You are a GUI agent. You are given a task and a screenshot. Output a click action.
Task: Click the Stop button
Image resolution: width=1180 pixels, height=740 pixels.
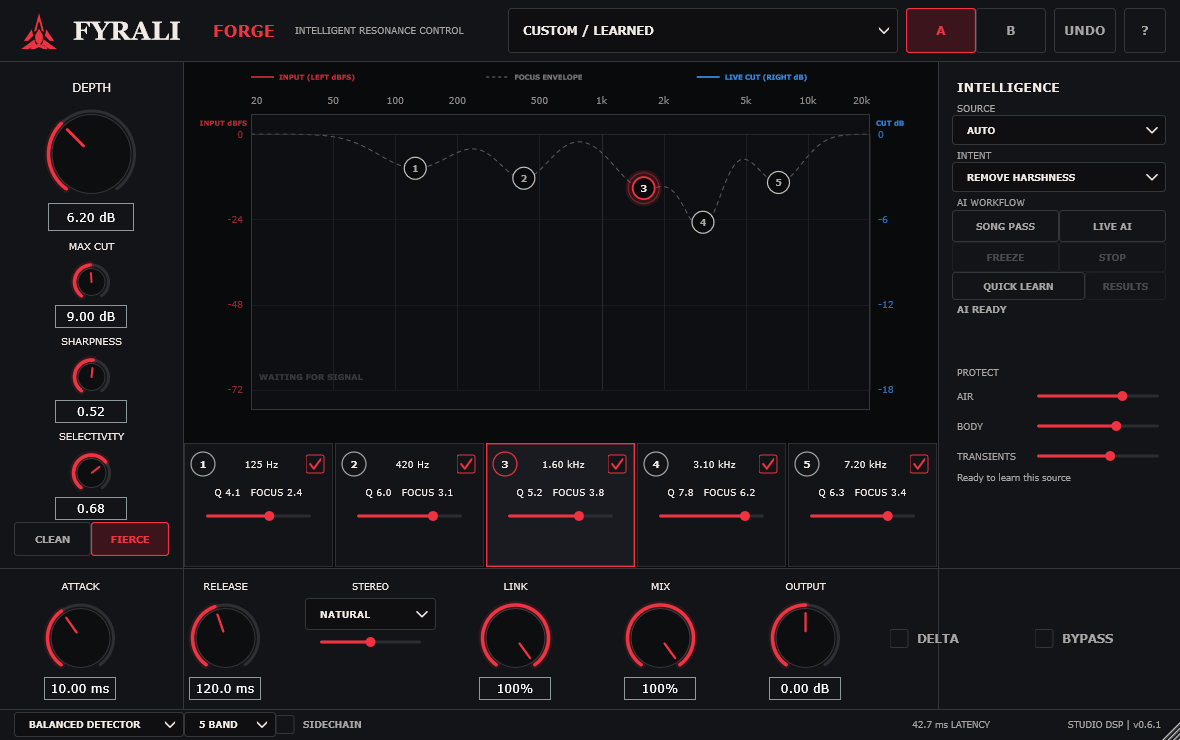(x=1112, y=257)
